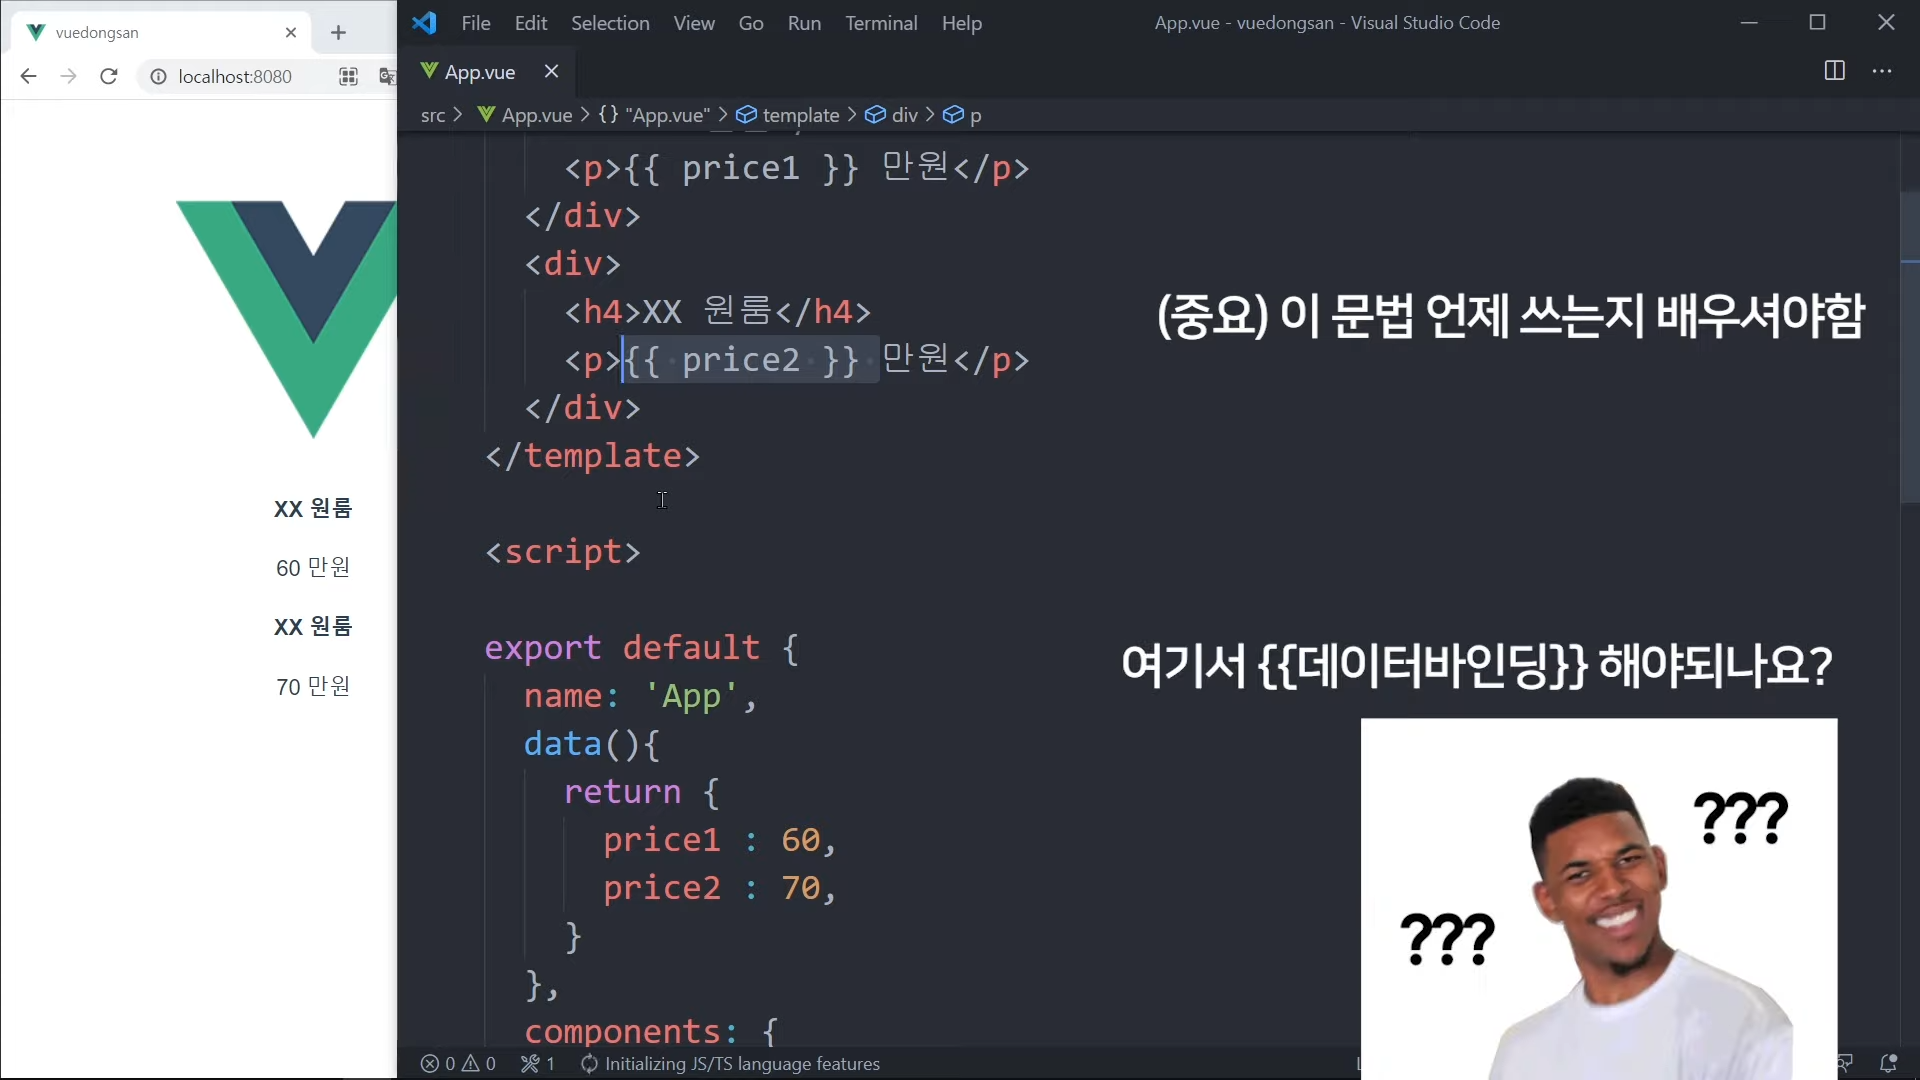Open the Selection menu

[x=609, y=23]
